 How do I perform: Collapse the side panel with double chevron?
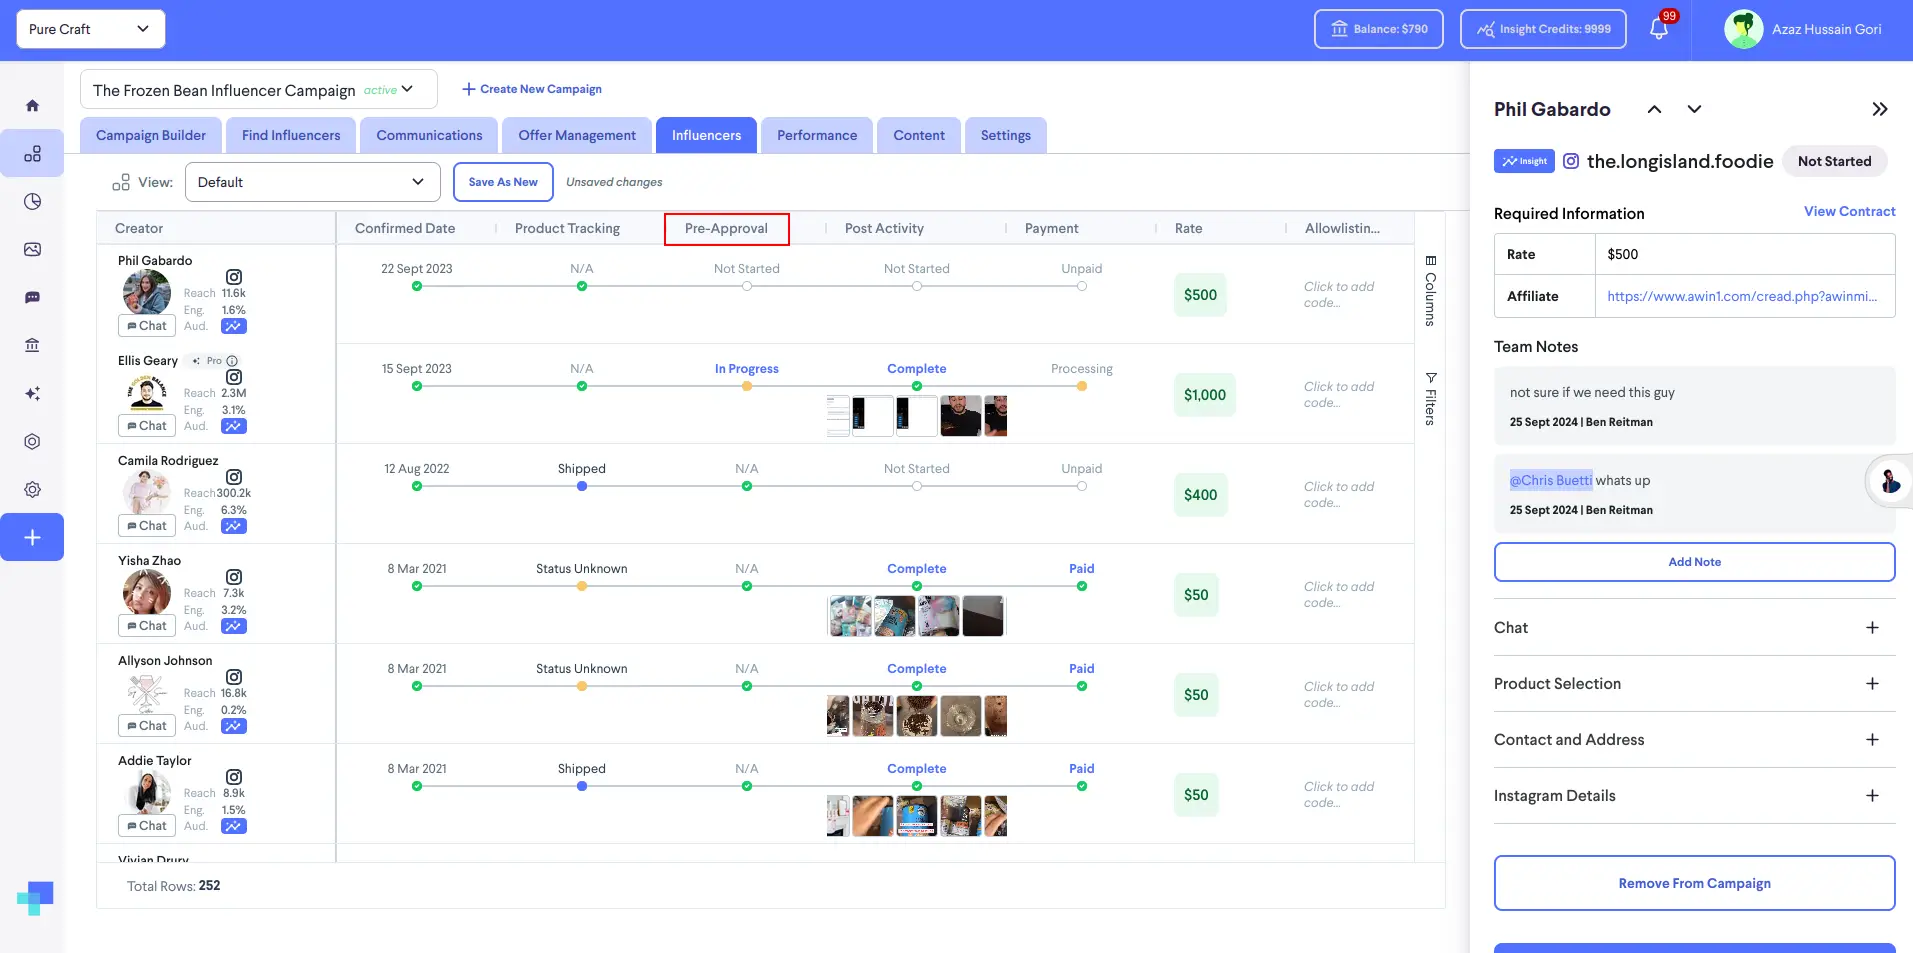[x=1880, y=109]
